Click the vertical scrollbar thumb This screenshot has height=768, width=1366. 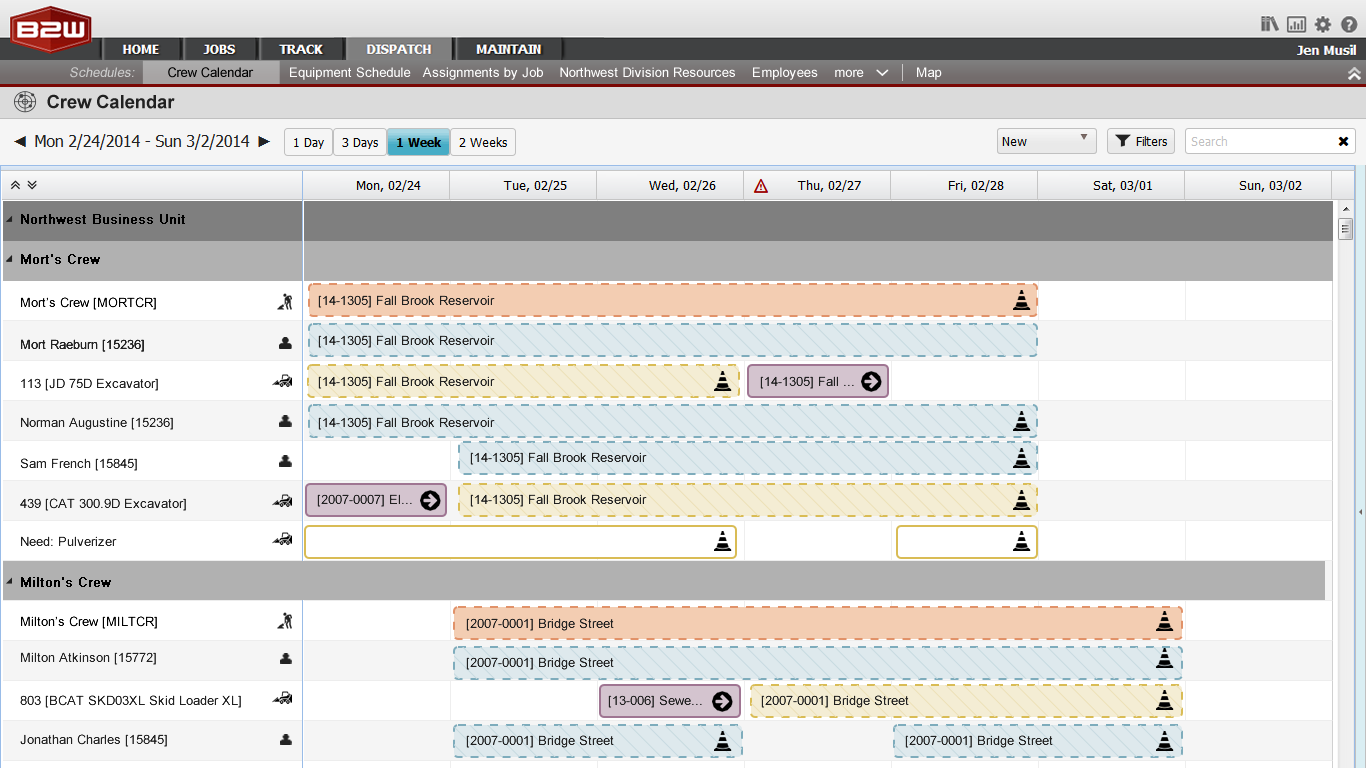[x=1345, y=229]
